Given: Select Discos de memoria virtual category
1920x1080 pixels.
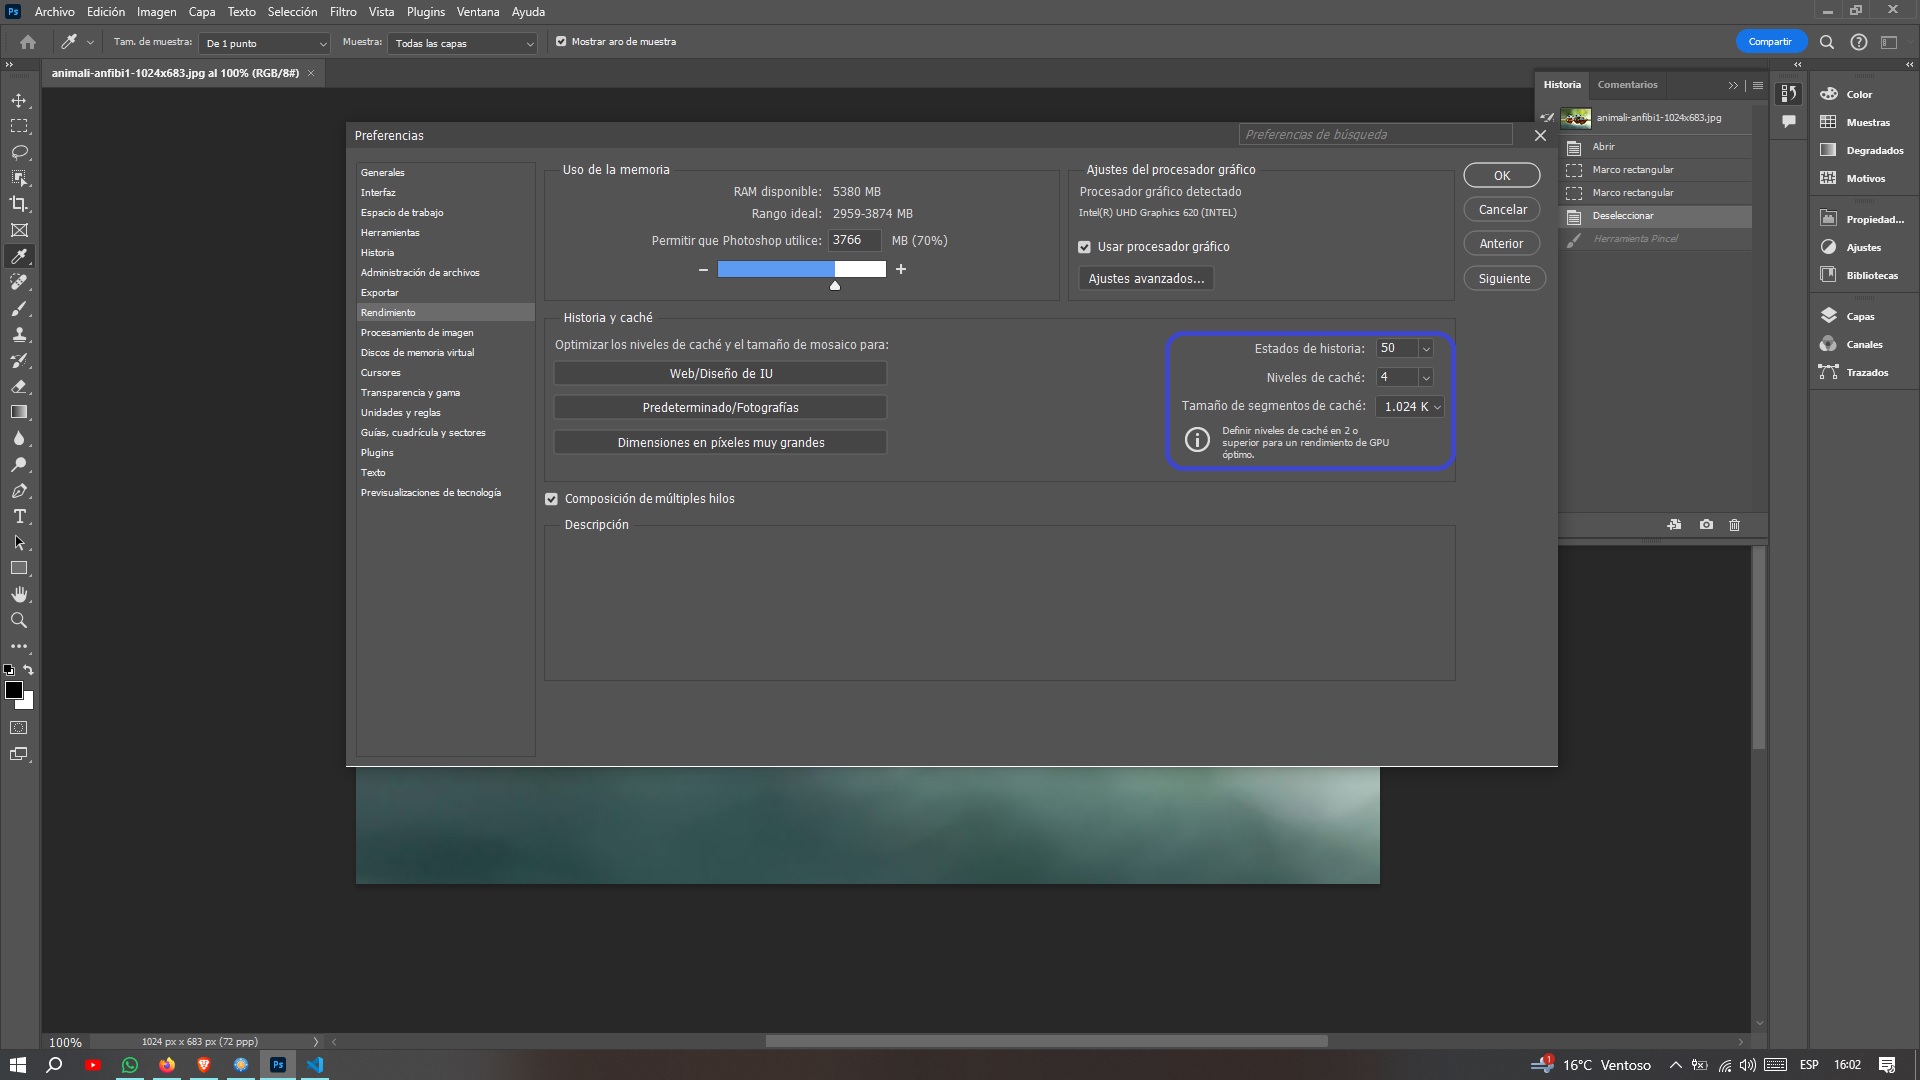Looking at the screenshot, I should [x=445, y=352].
